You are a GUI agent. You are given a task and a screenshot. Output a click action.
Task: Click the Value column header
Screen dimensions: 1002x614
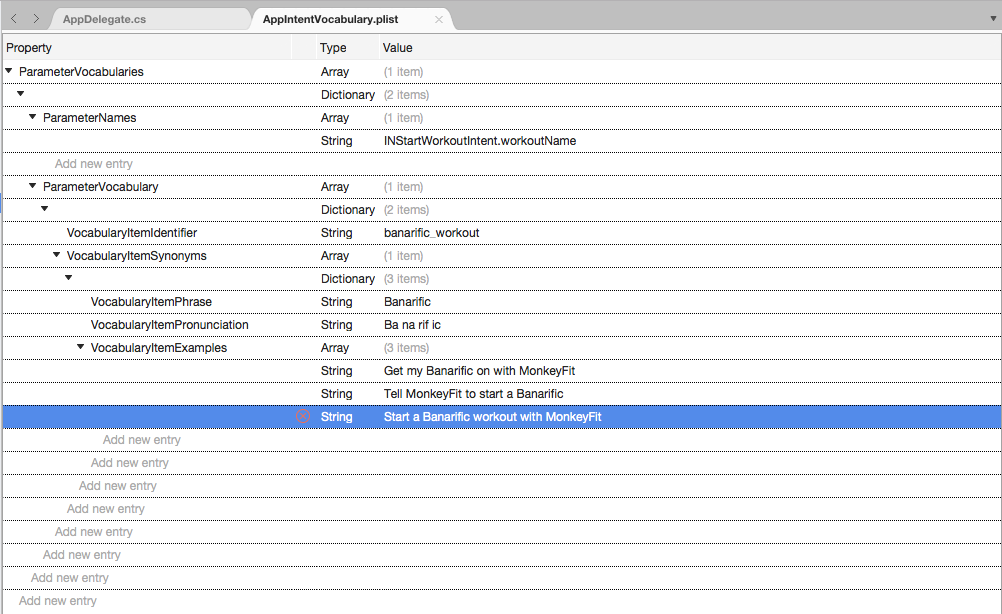[x=398, y=48]
